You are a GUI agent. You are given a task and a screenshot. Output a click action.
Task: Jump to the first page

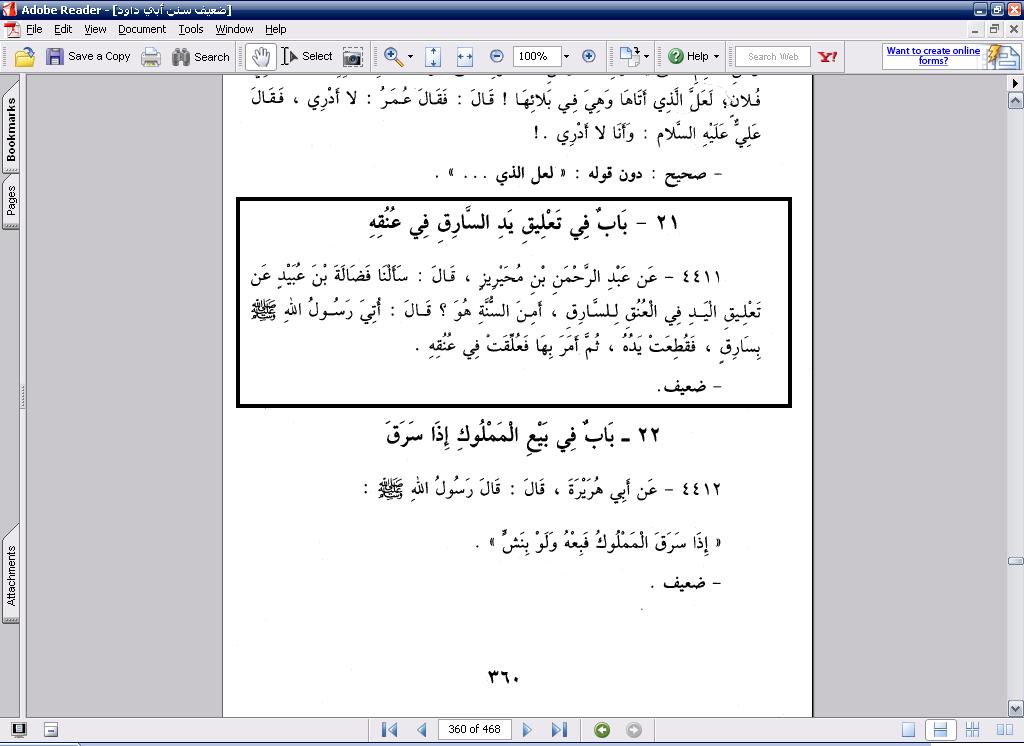[x=390, y=730]
